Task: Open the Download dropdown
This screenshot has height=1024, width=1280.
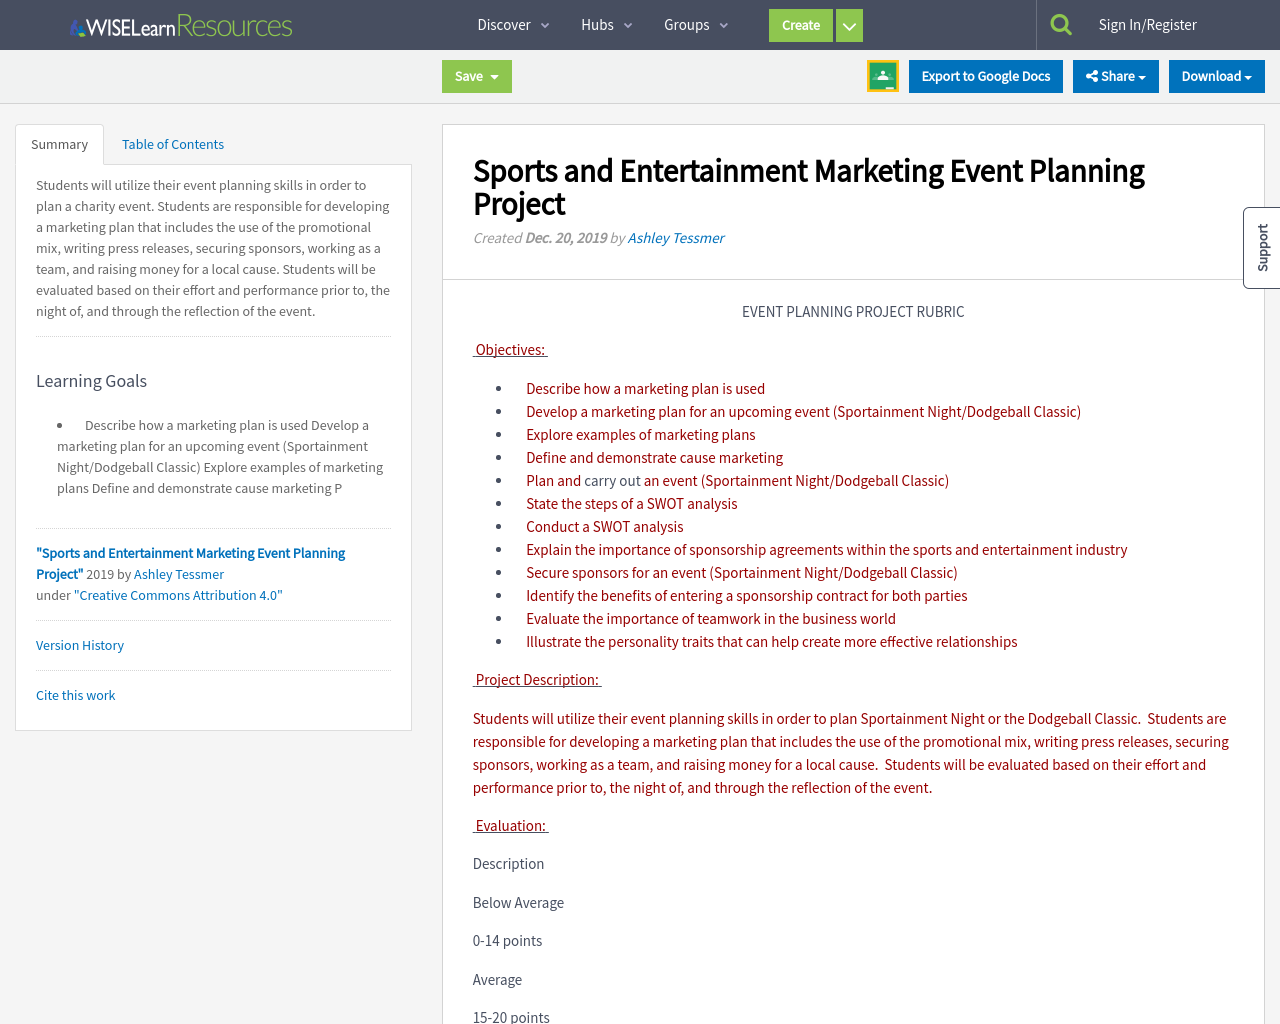Action: (1216, 75)
